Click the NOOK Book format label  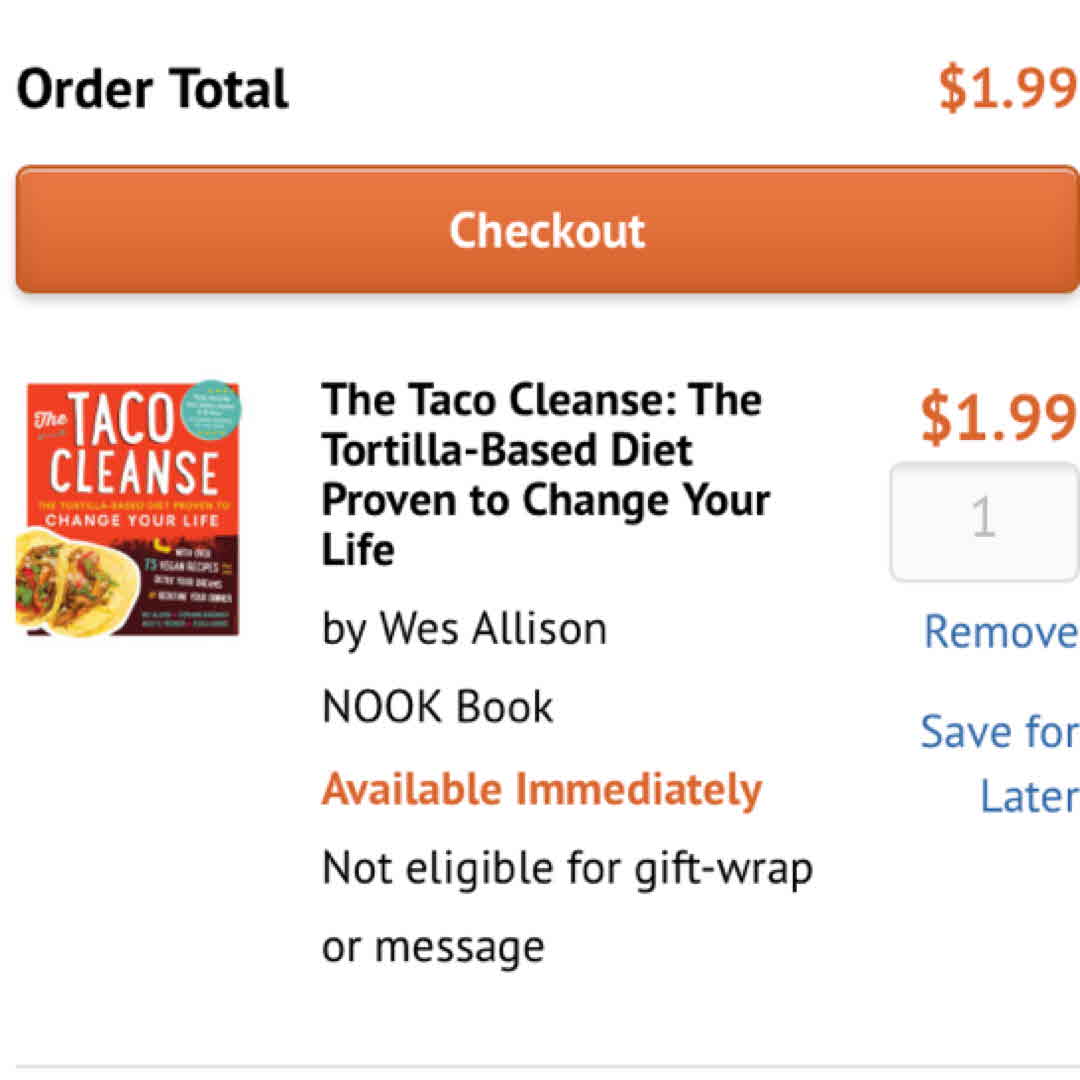[437, 707]
